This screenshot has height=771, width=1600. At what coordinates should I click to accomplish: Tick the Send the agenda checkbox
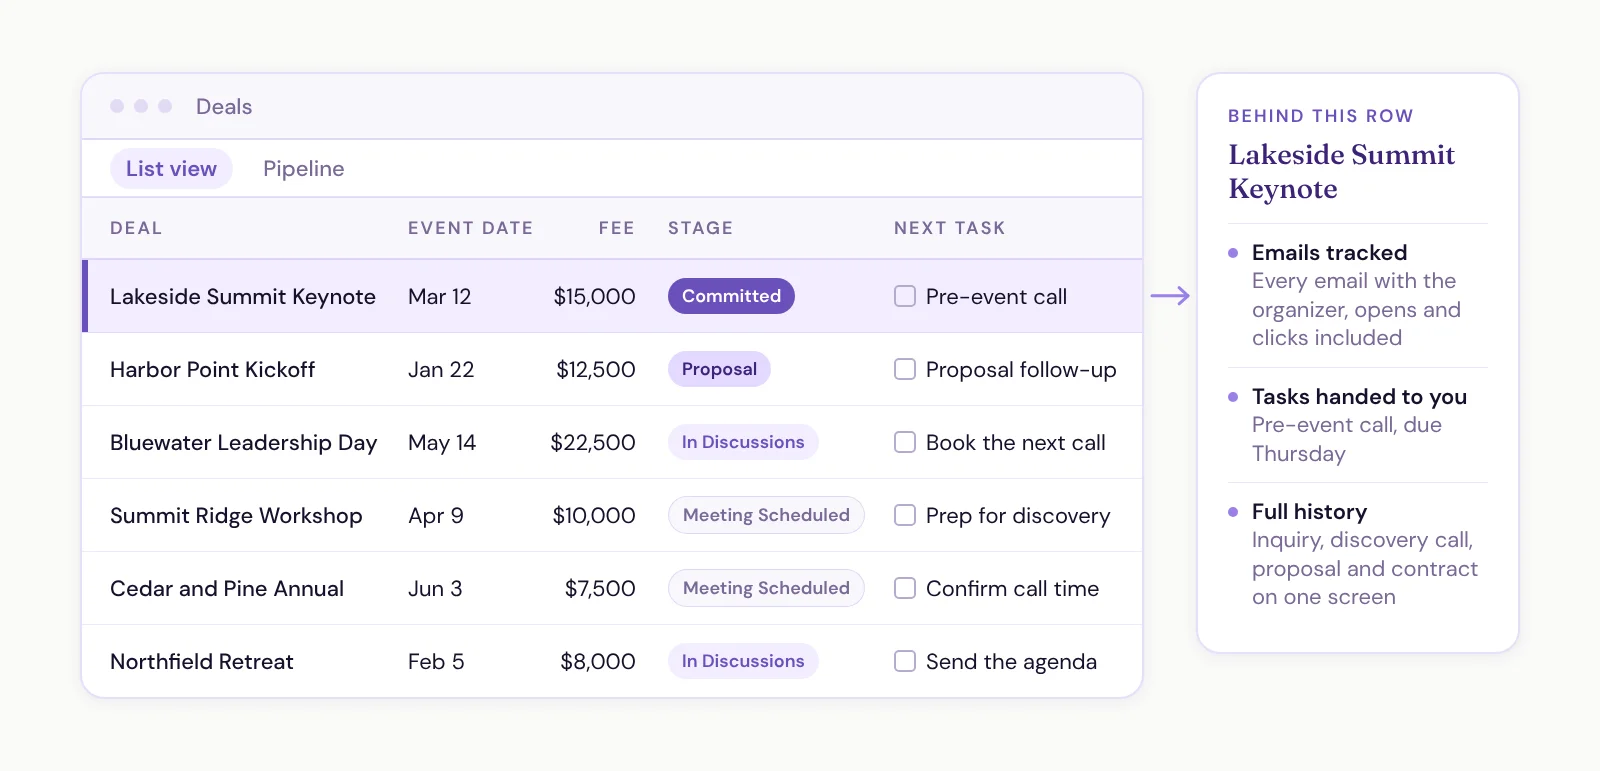click(905, 661)
